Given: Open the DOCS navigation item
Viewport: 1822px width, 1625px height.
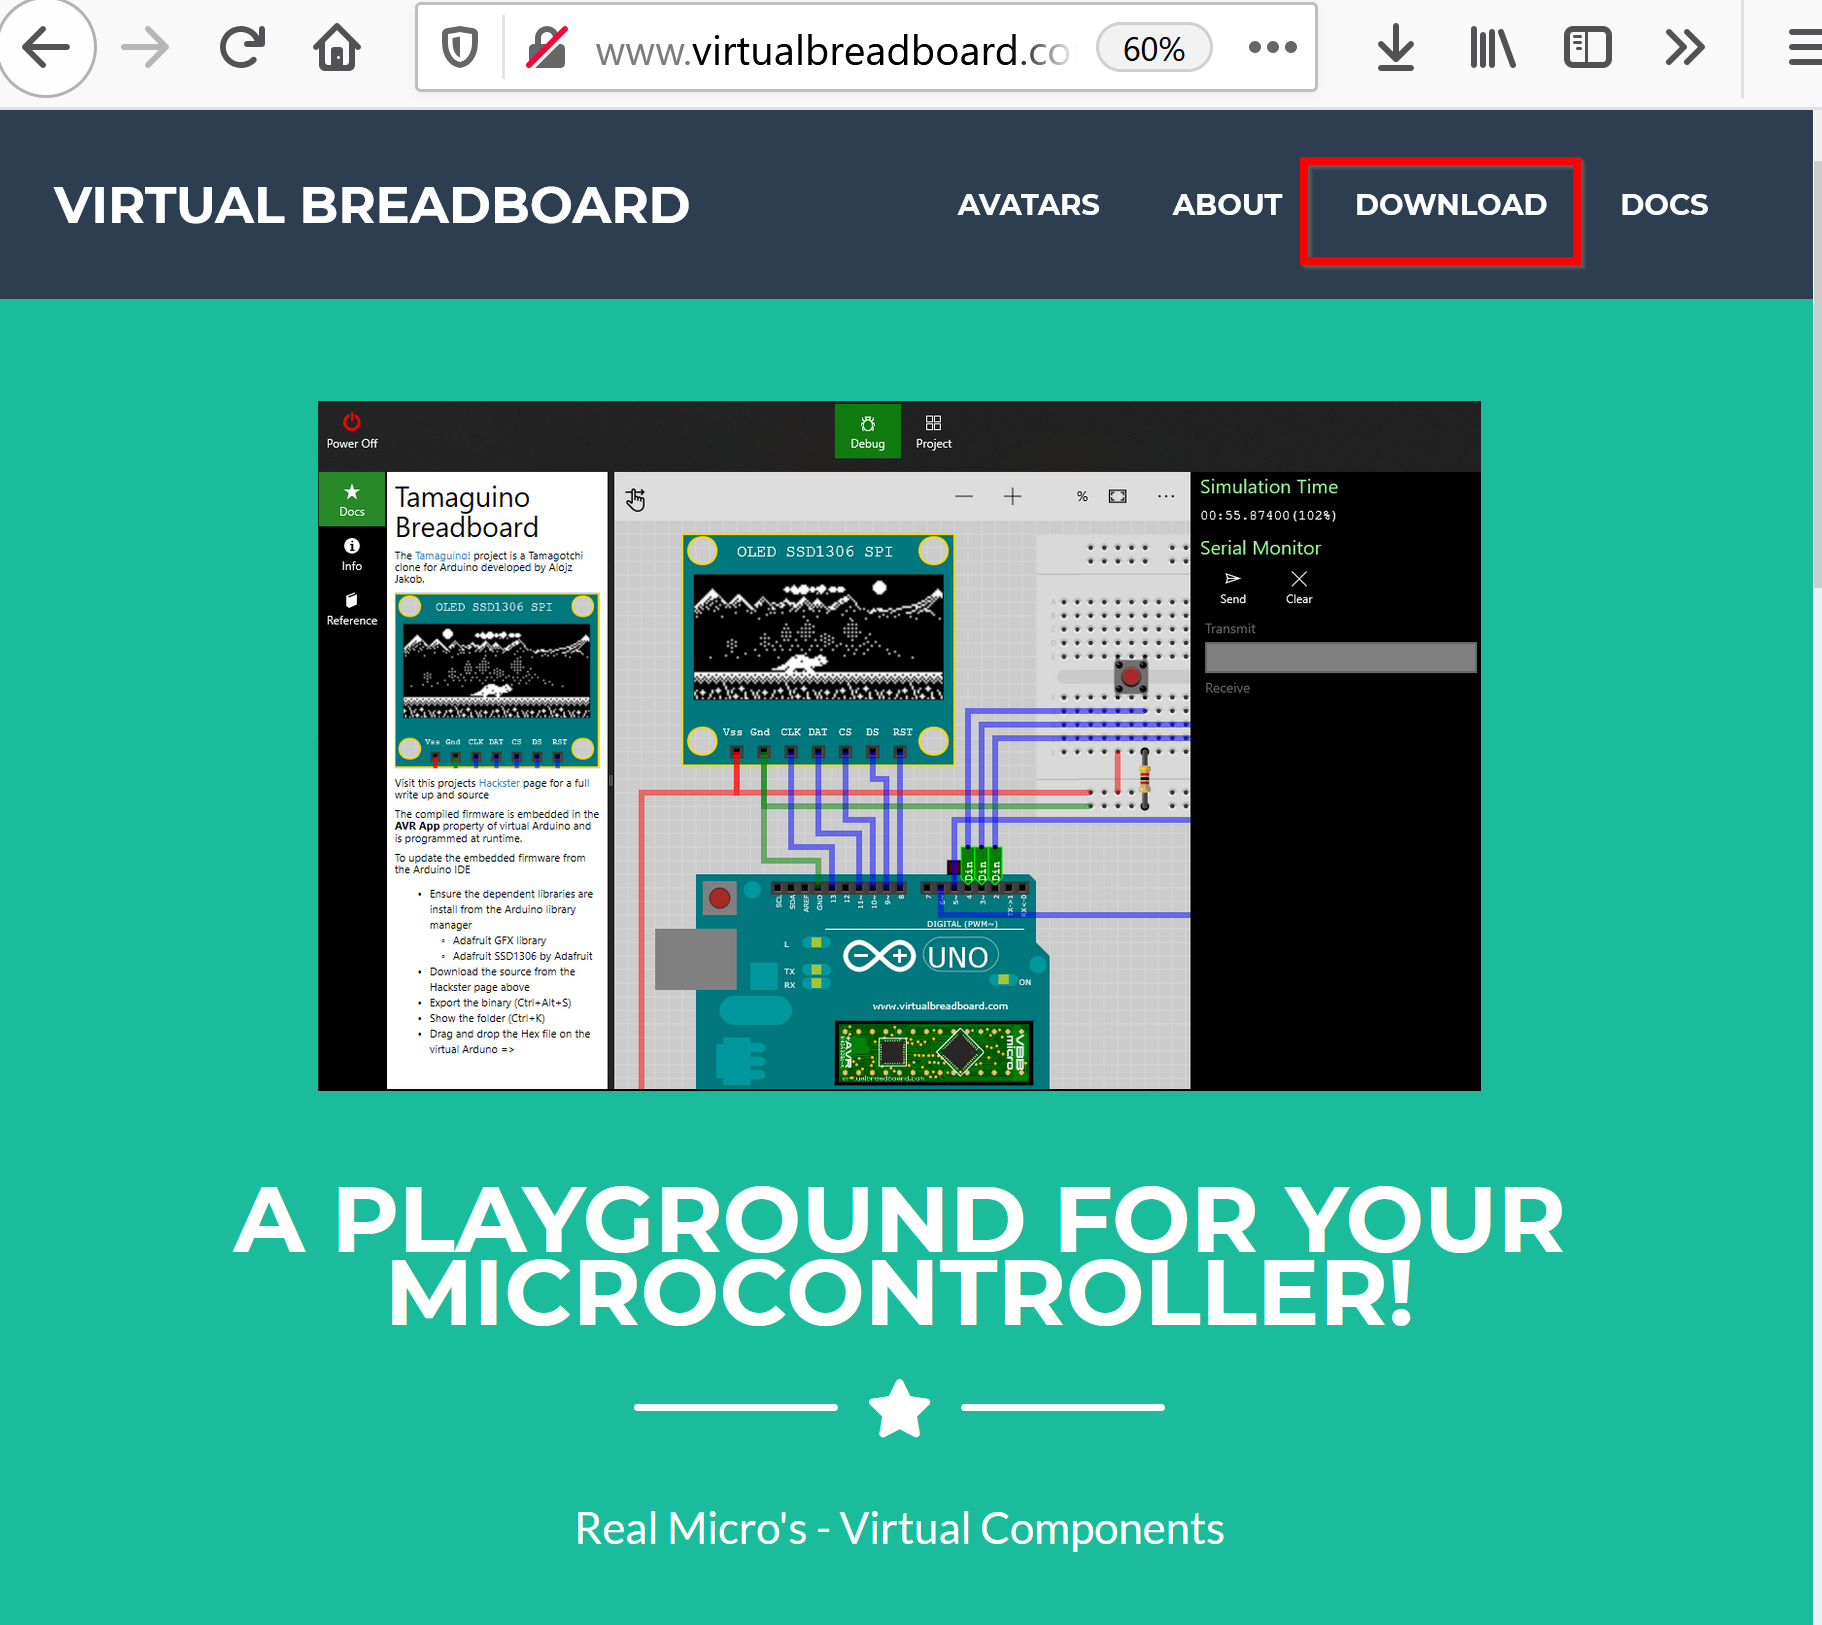Looking at the screenshot, I should [x=1664, y=205].
